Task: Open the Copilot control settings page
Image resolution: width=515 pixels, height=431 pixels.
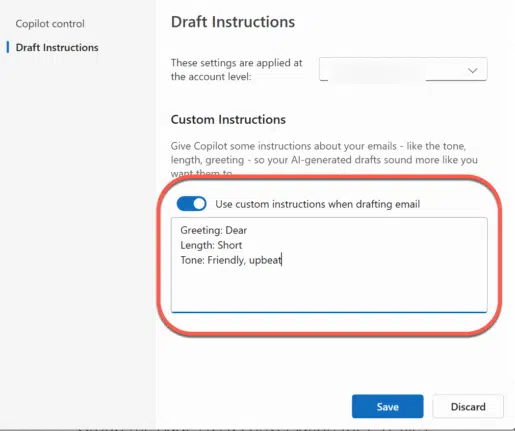Action: click(50, 24)
